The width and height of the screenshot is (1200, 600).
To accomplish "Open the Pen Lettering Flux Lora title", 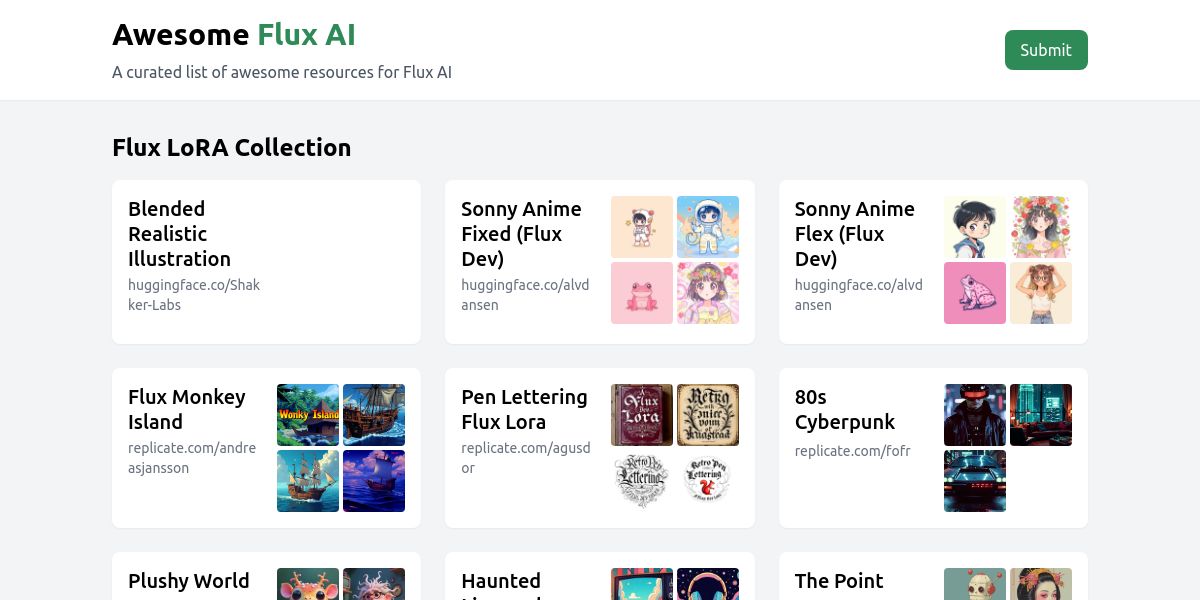I will [524, 409].
